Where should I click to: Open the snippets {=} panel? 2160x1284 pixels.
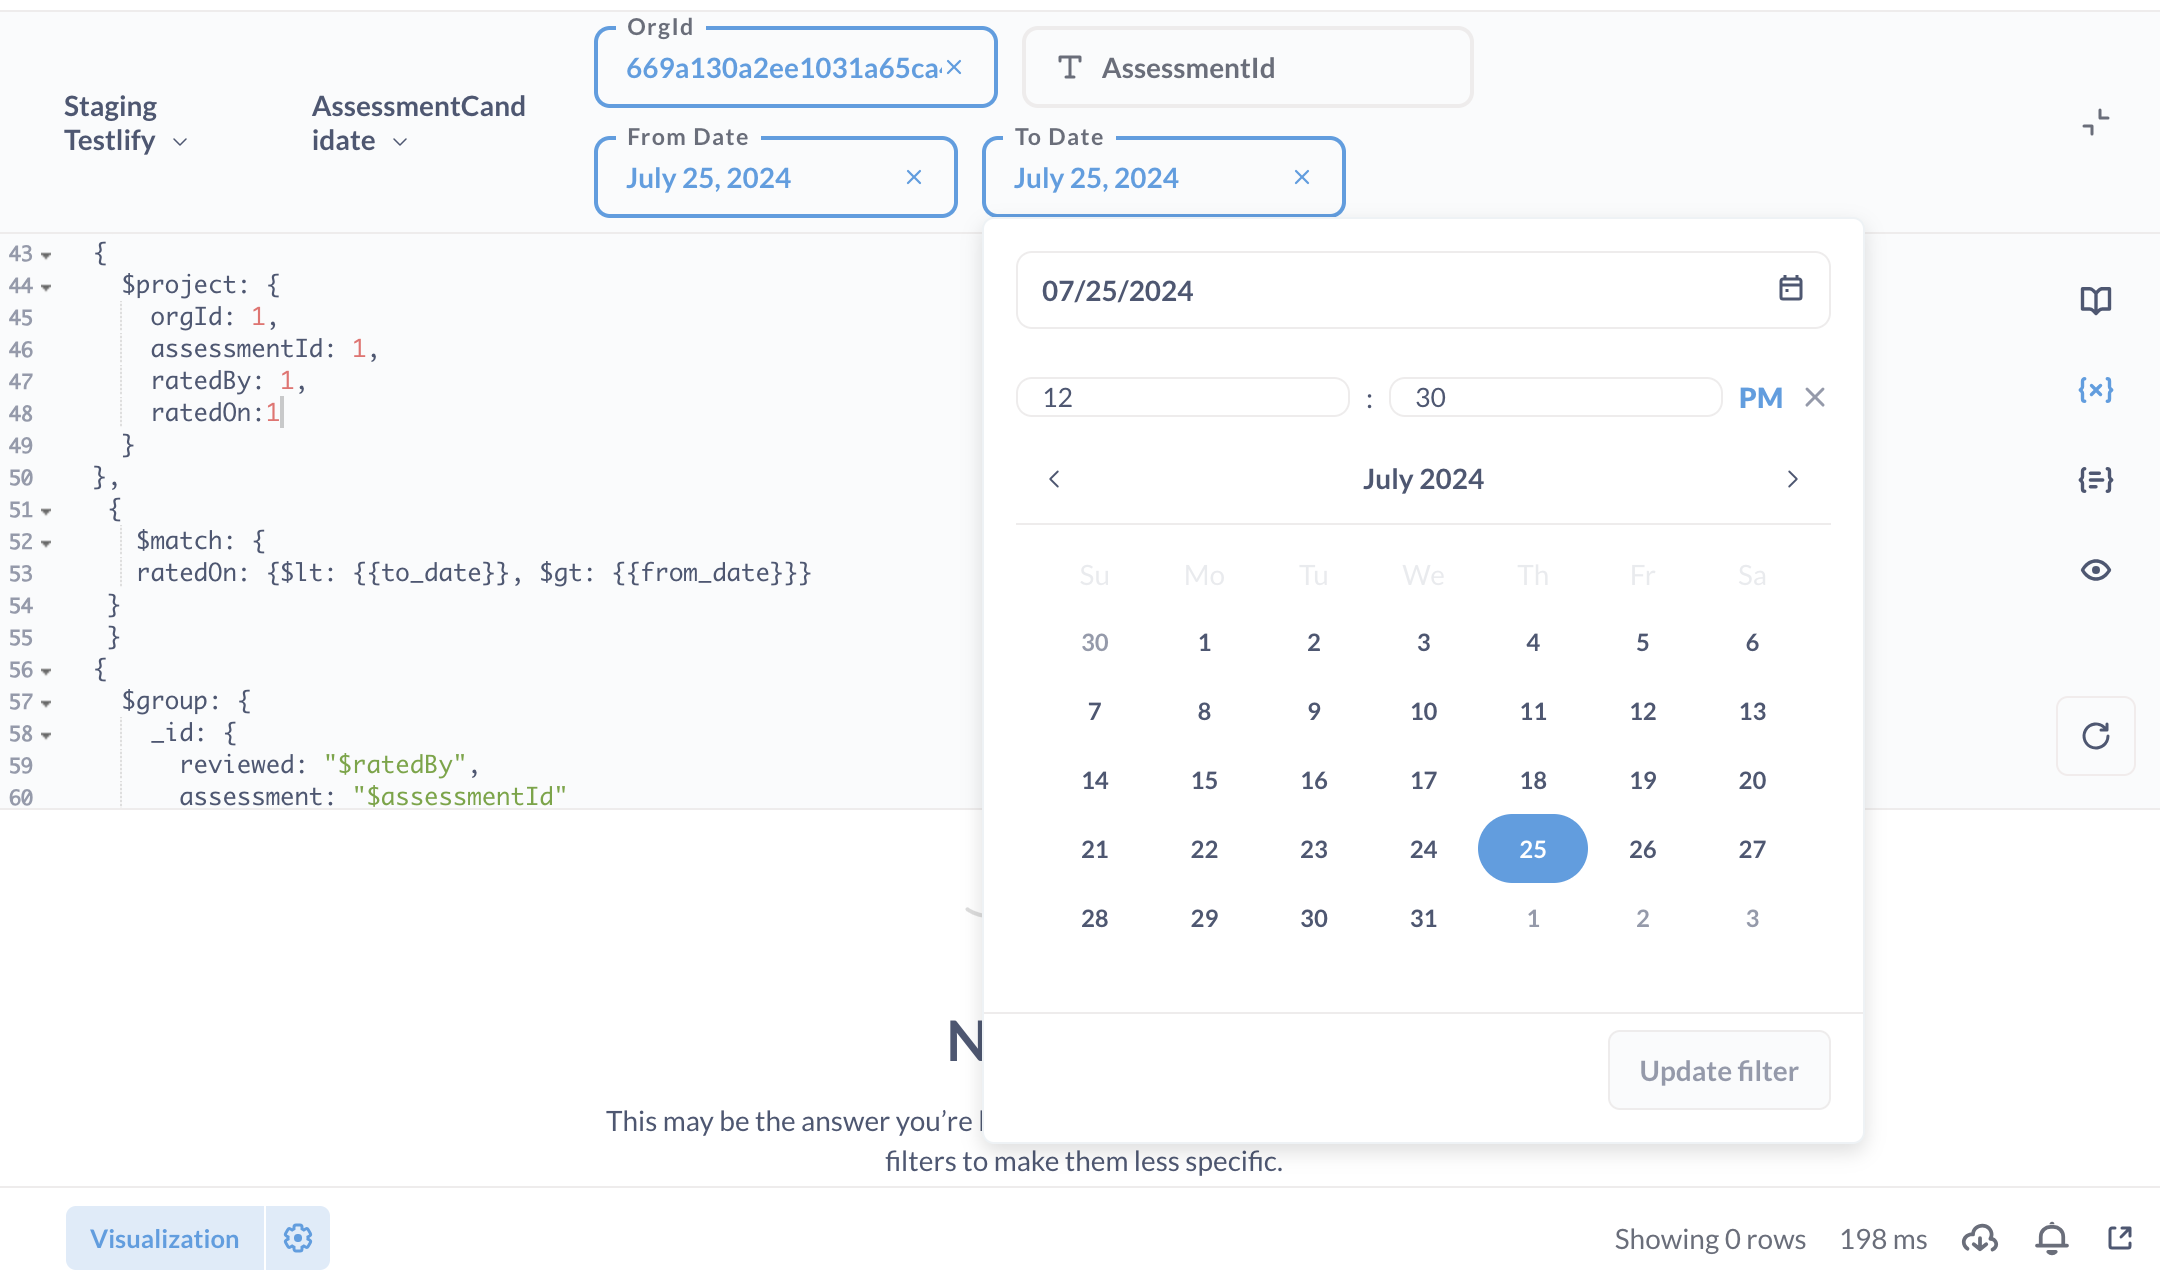[x=2095, y=479]
